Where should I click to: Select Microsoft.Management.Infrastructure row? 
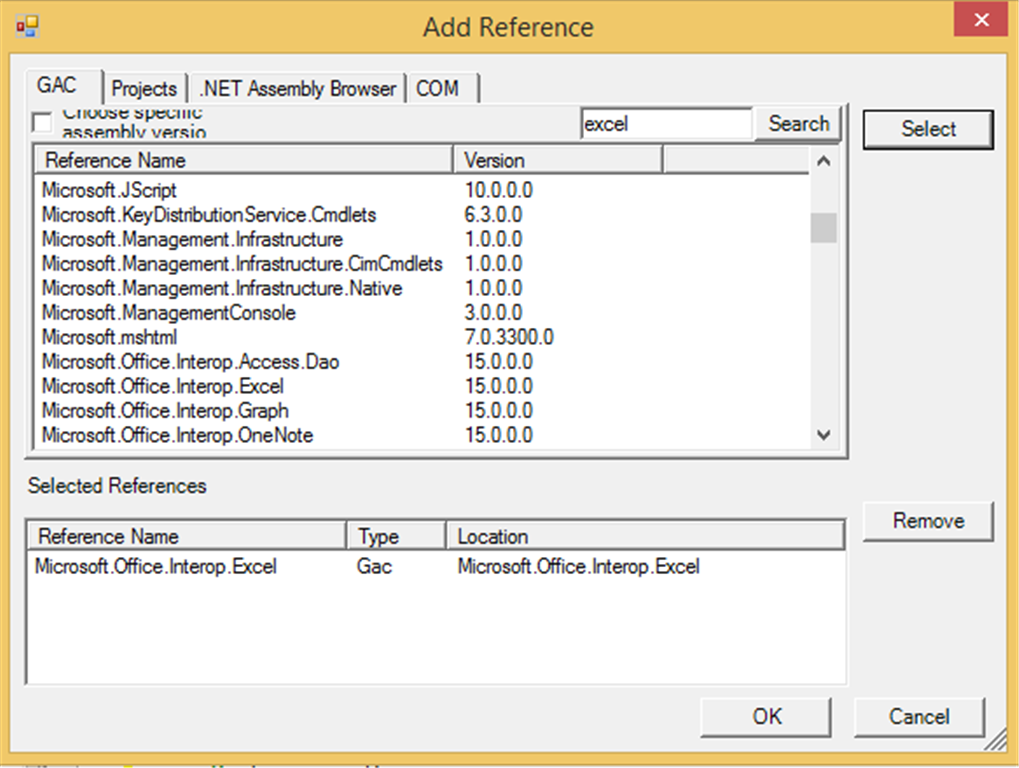(192, 240)
